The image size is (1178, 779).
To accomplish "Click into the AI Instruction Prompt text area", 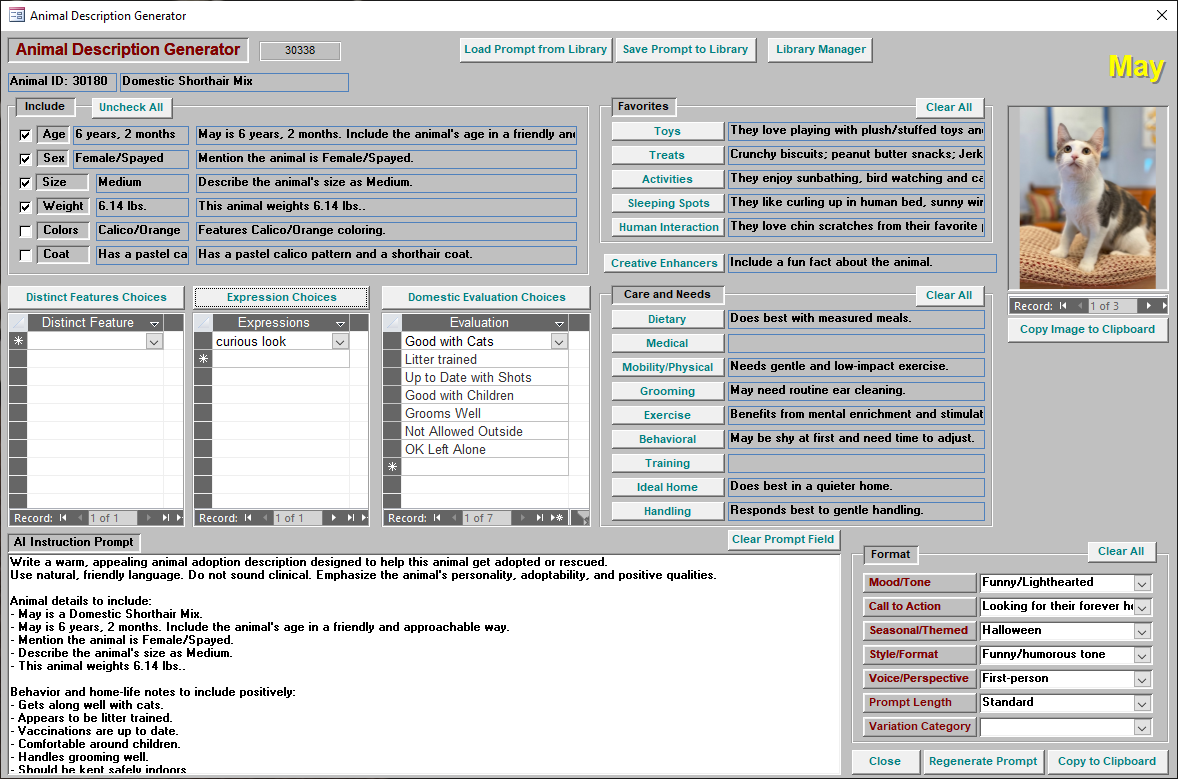I will (424, 664).
